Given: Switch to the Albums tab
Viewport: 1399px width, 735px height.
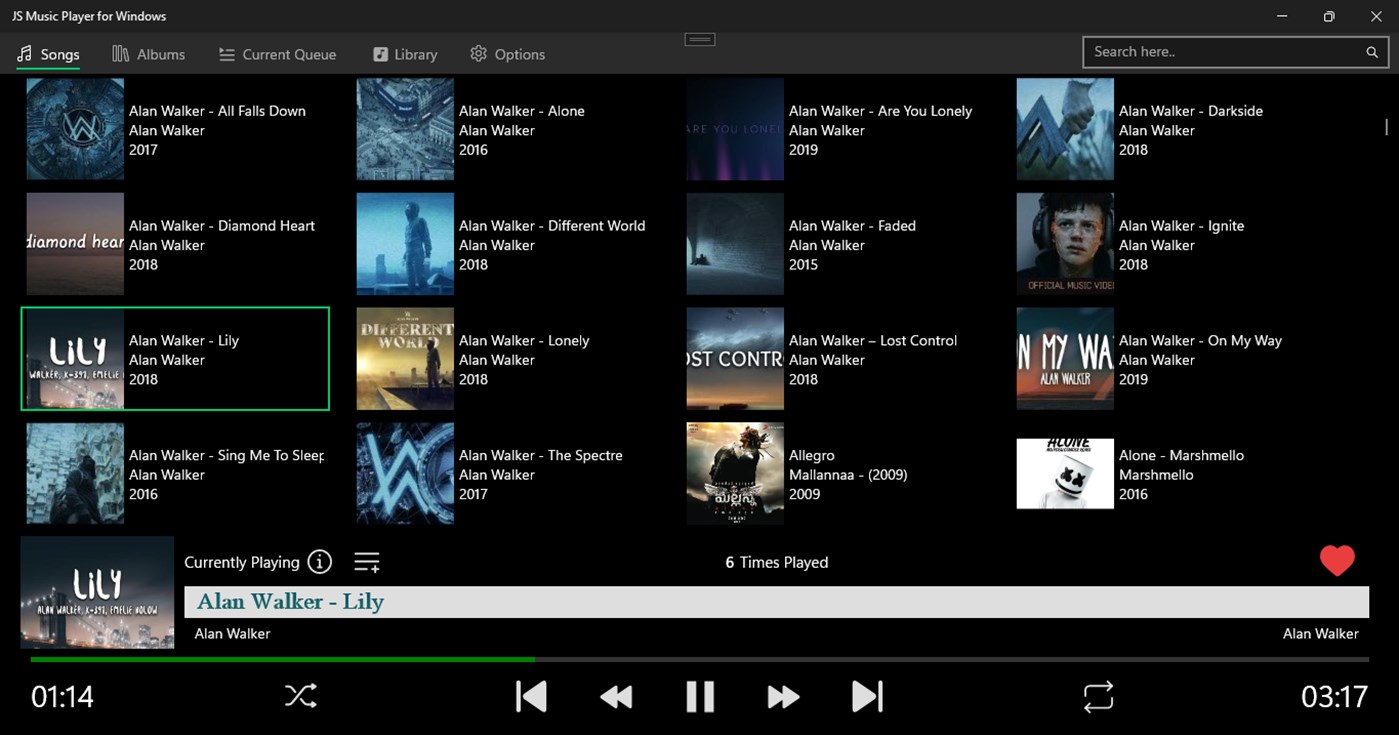Looking at the screenshot, I should click(x=149, y=53).
